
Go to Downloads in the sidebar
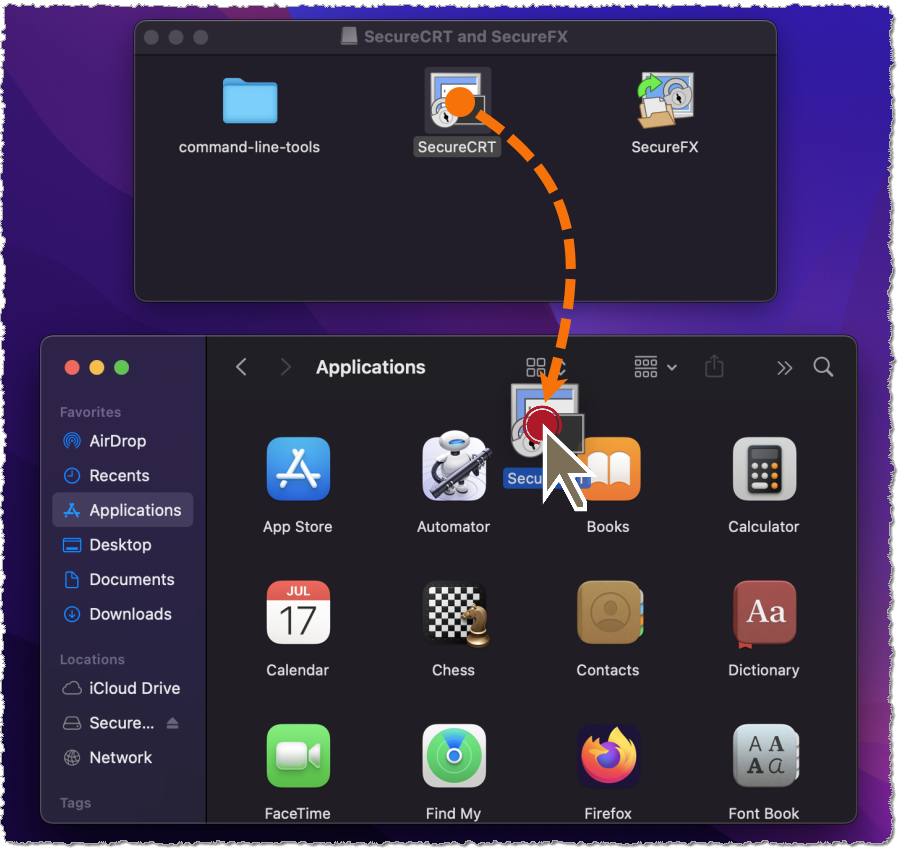(x=130, y=614)
